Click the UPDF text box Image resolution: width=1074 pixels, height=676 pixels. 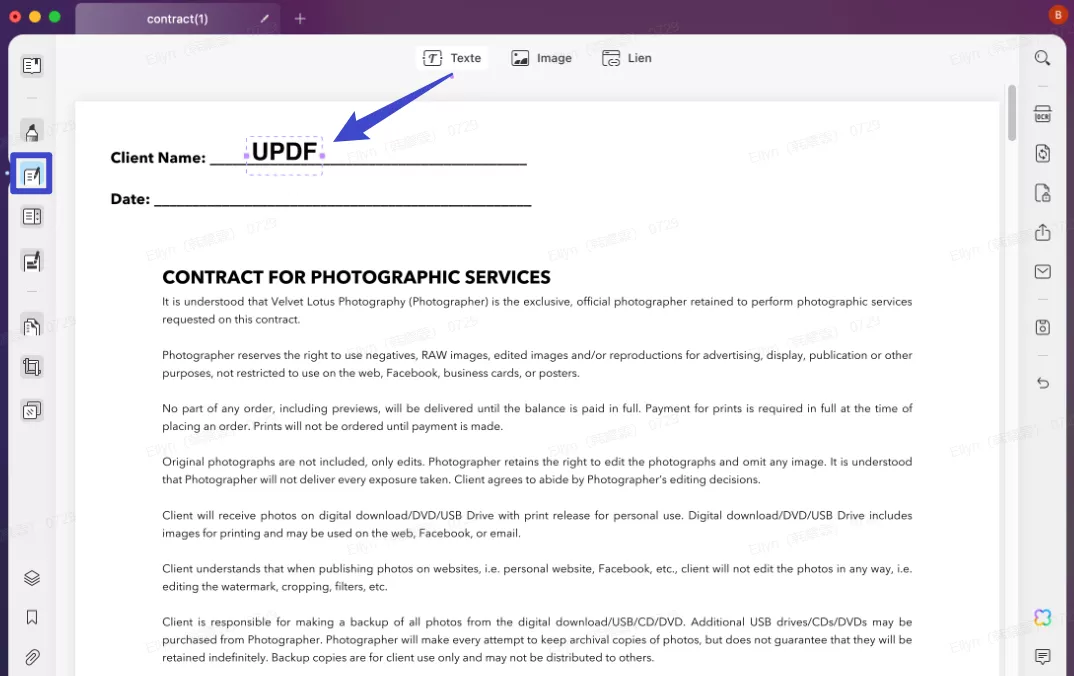pos(284,155)
